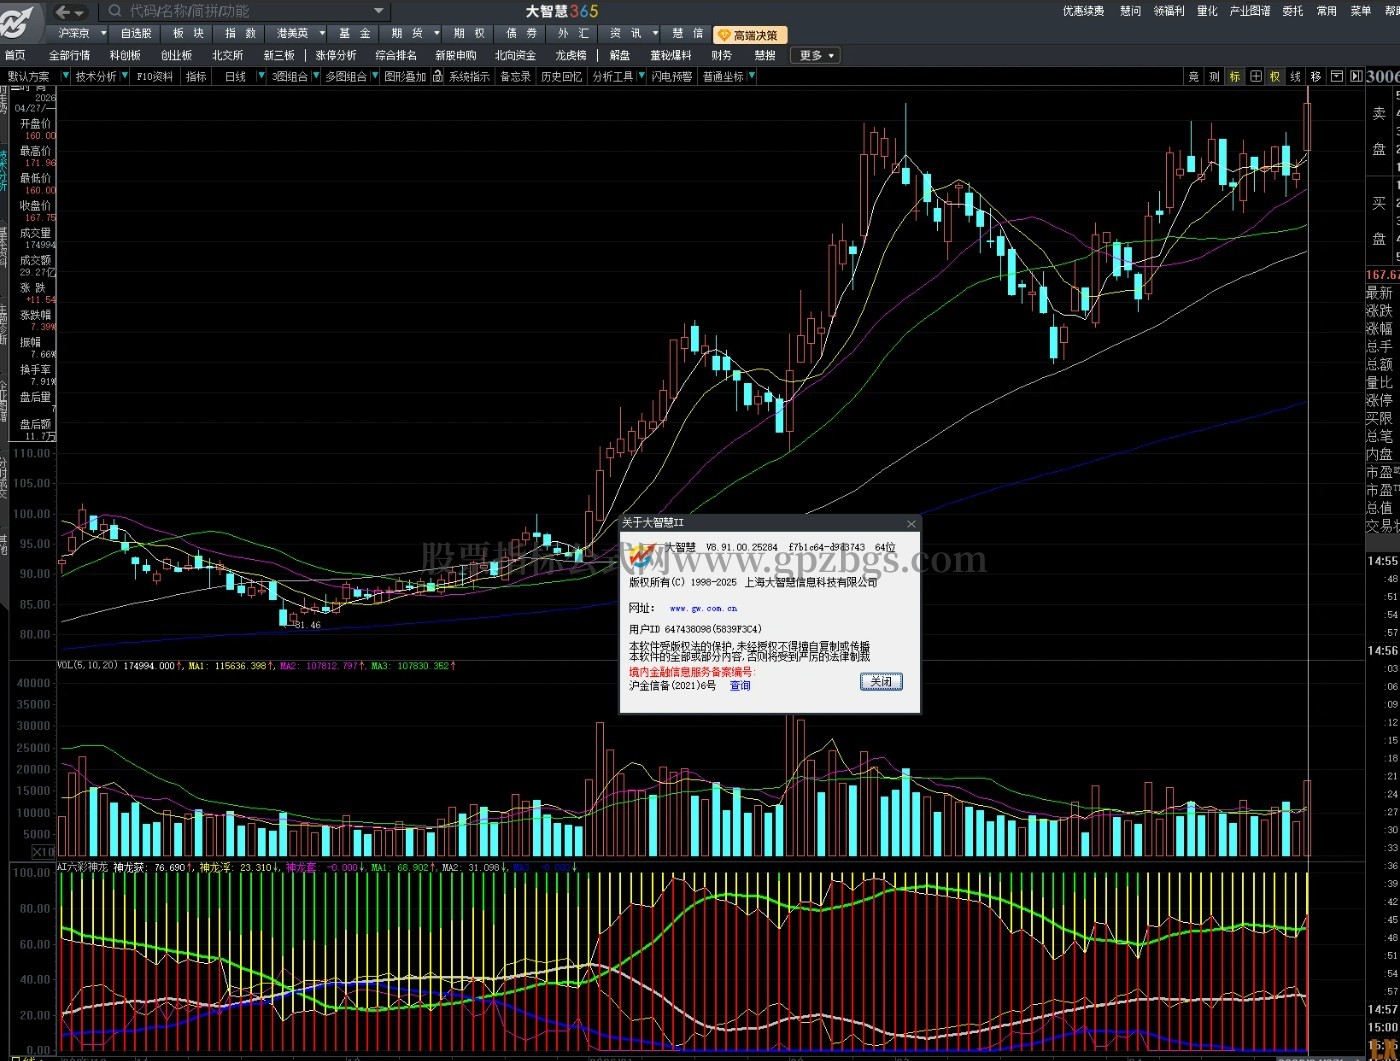
Task: Click the diamond icon on 高端决策
Action: tap(725, 35)
